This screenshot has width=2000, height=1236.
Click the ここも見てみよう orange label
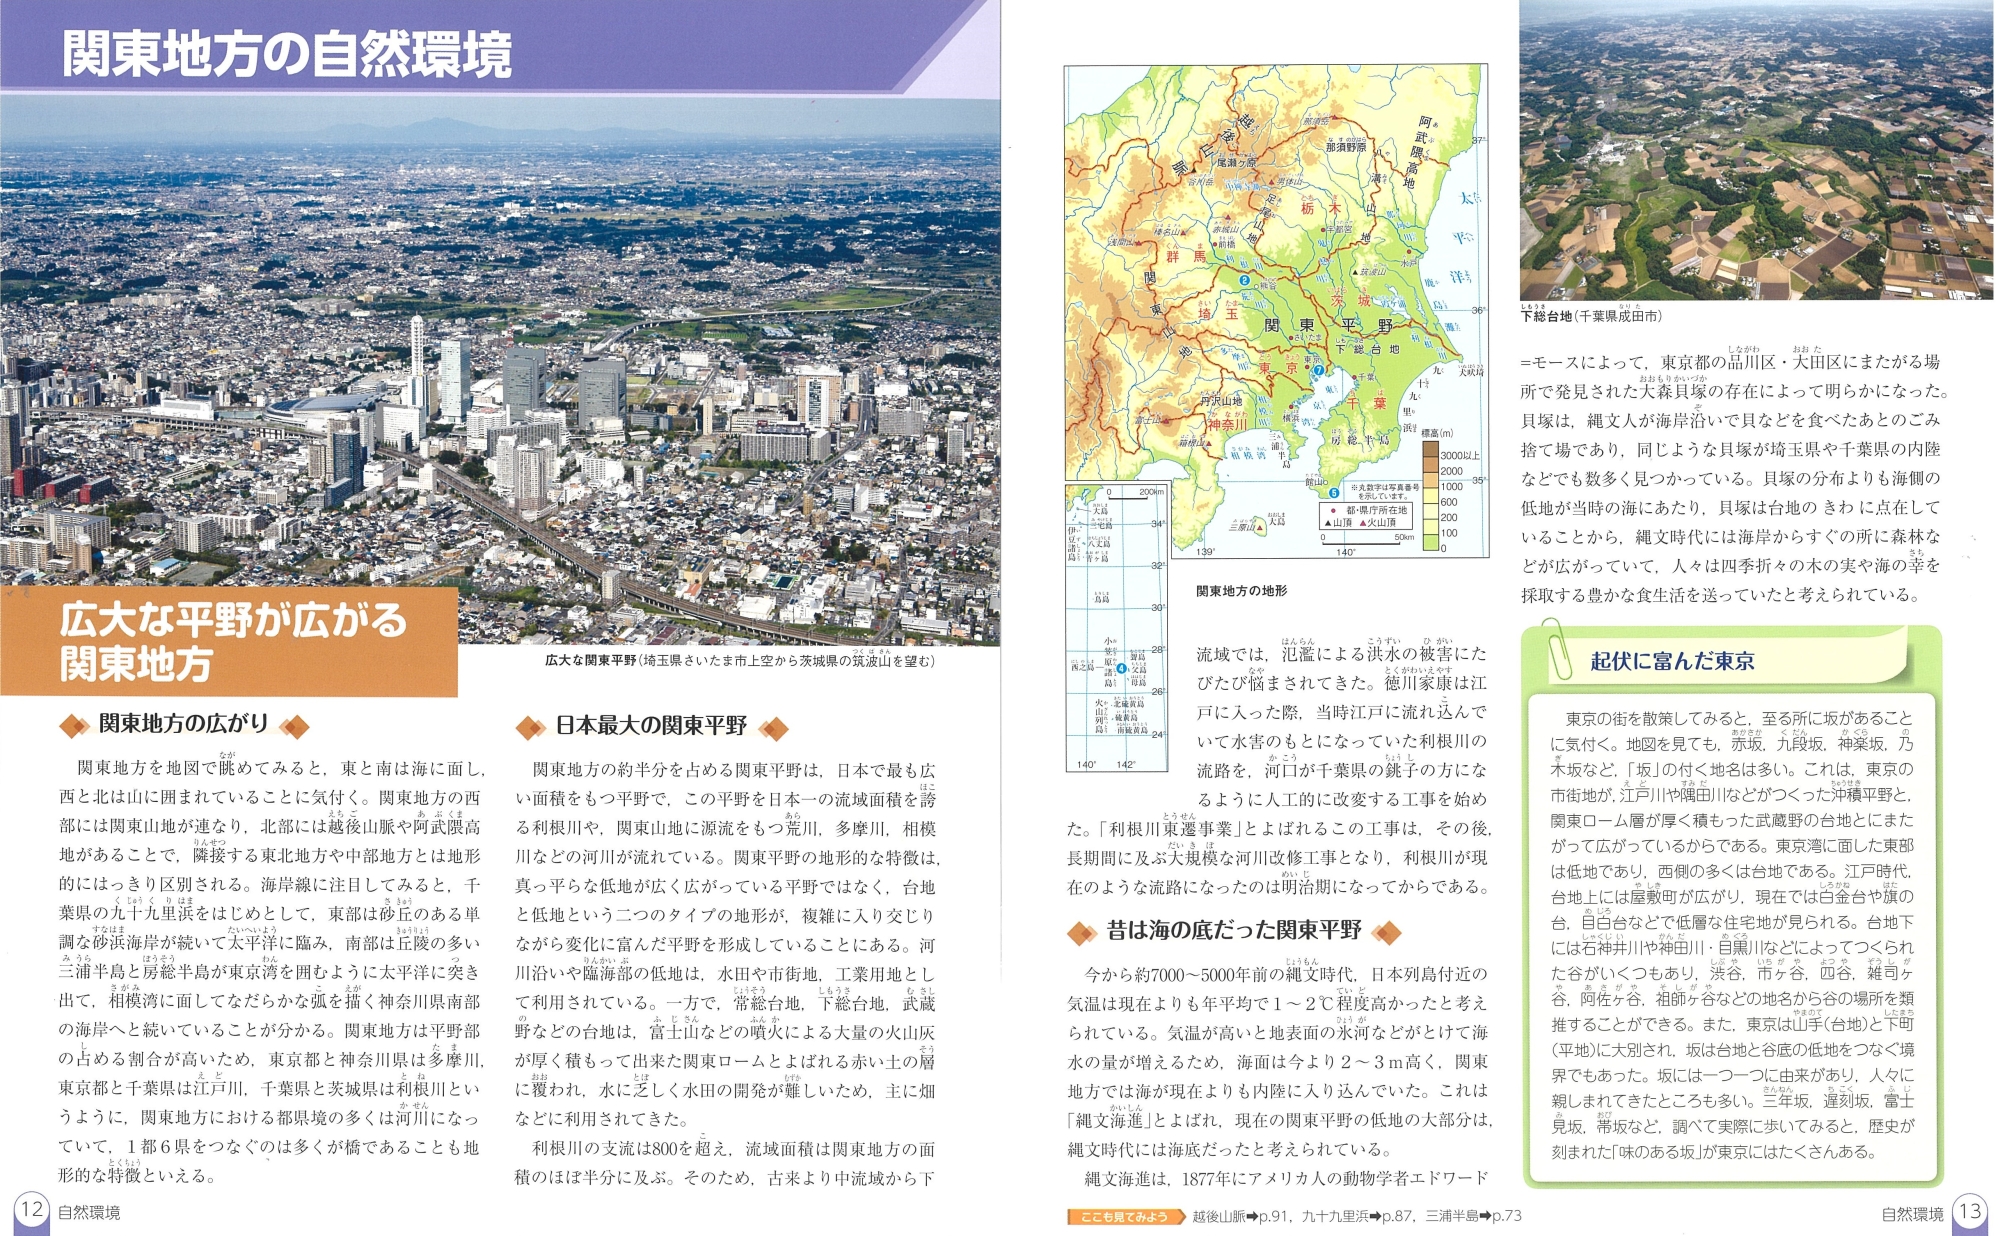pos(1125,1216)
